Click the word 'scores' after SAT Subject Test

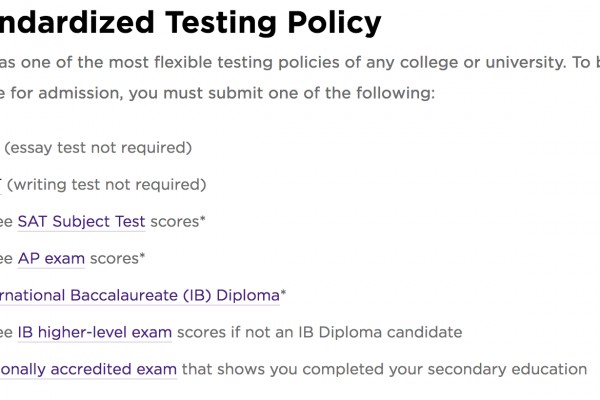pyautogui.click(x=175, y=222)
